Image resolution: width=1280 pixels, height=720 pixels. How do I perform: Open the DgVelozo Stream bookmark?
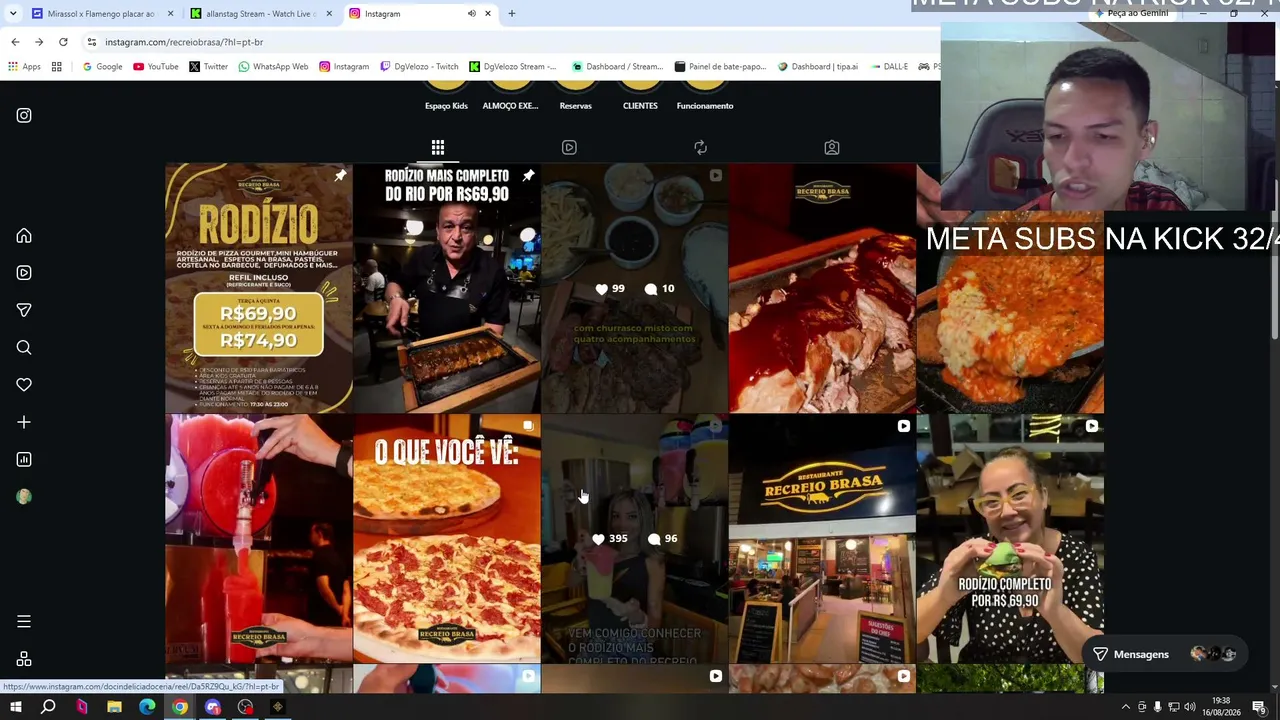pos(513,67)
